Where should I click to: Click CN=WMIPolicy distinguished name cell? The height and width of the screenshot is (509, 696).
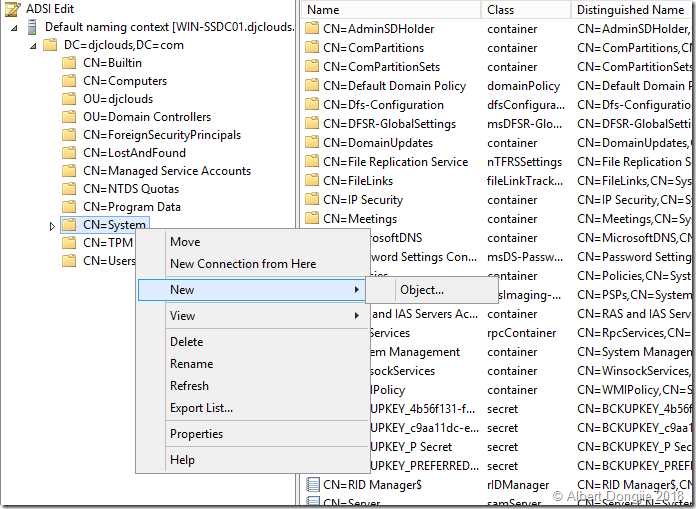pyautogui.click(x=635, y=390)
